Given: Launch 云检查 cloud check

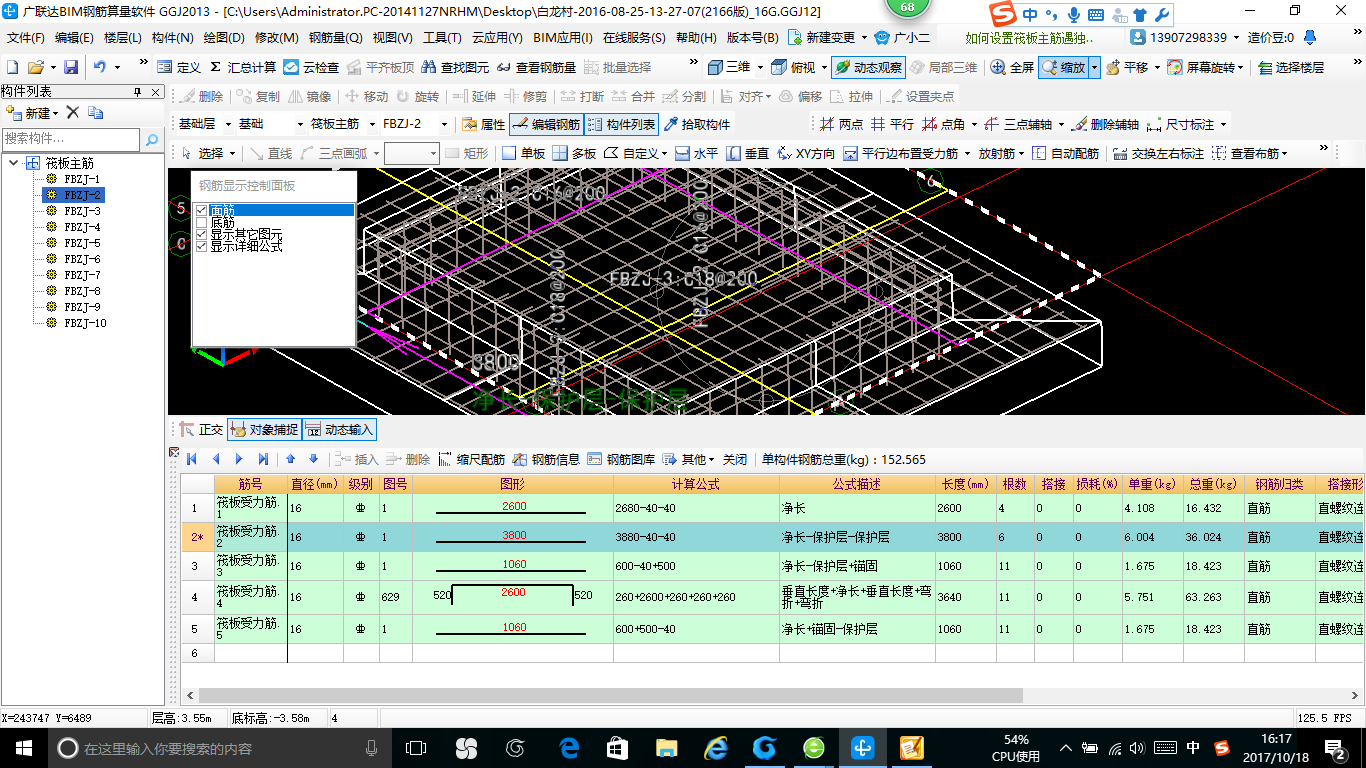Looking at the screenshot, I should pos(311,67).
